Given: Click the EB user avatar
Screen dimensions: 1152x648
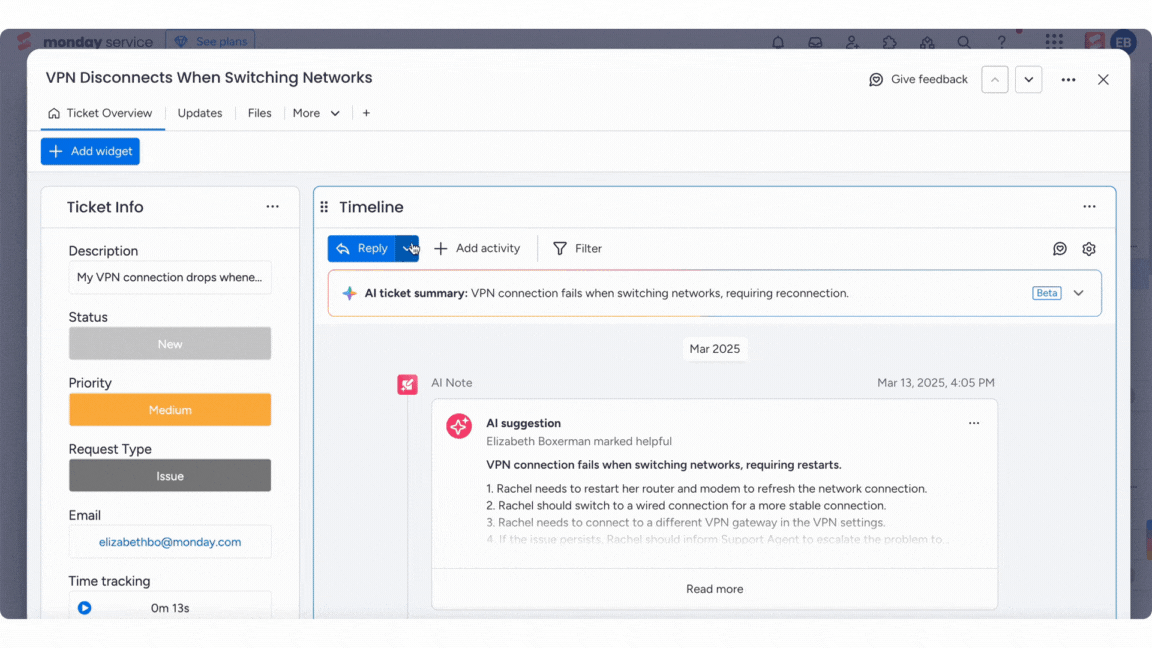Looking at the screenshot, I should point(1123,42).
